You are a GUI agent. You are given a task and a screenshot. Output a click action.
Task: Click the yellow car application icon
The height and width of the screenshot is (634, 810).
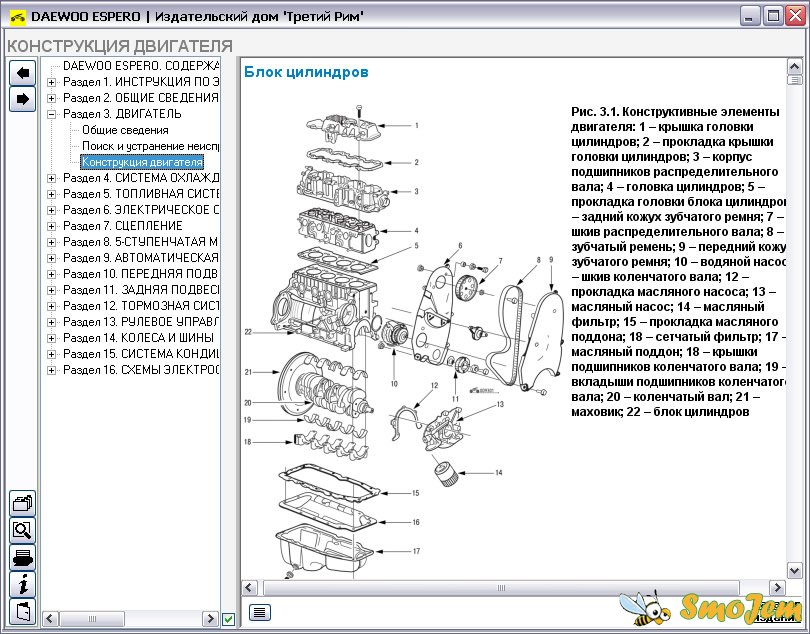18,17
